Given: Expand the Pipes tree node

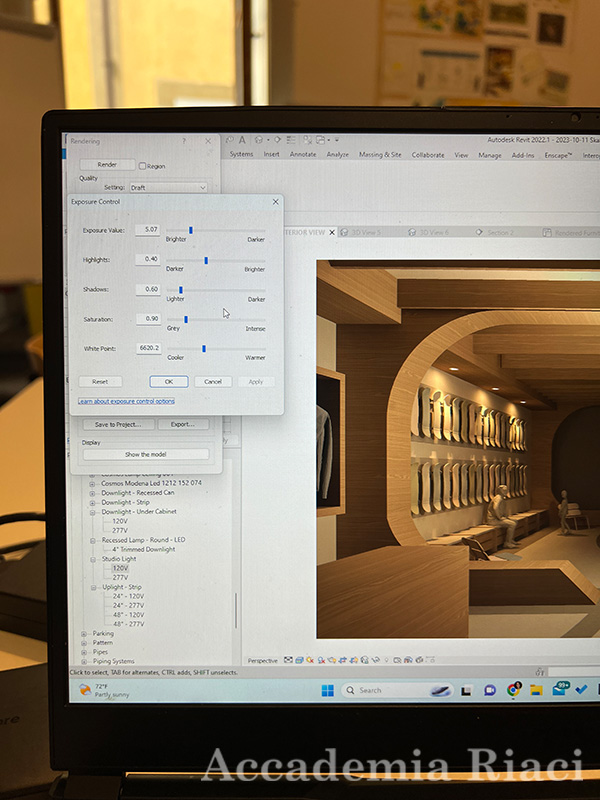Looking at the screenshot, I should pyautogui.click(x=84, y=653).
